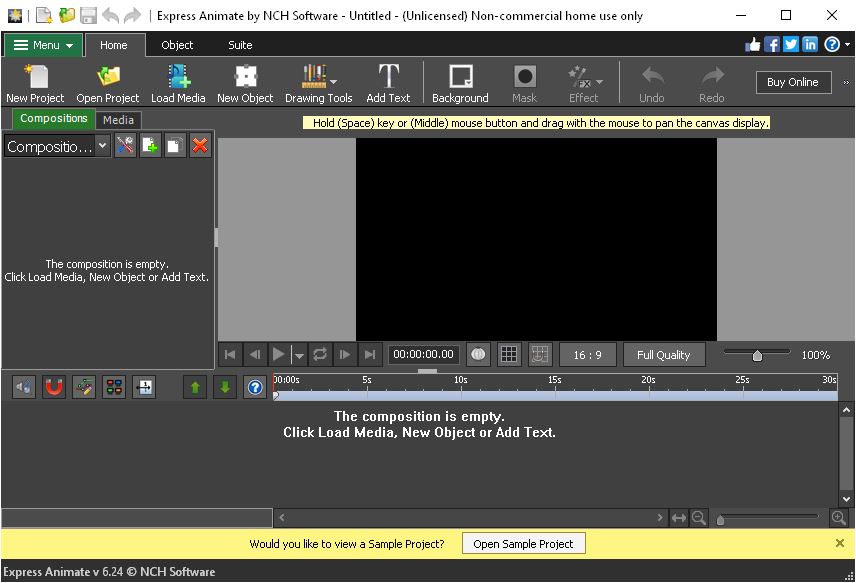Open the Mask tool
Viewport: 856px width, 583px height.
(x=524, y=80)
